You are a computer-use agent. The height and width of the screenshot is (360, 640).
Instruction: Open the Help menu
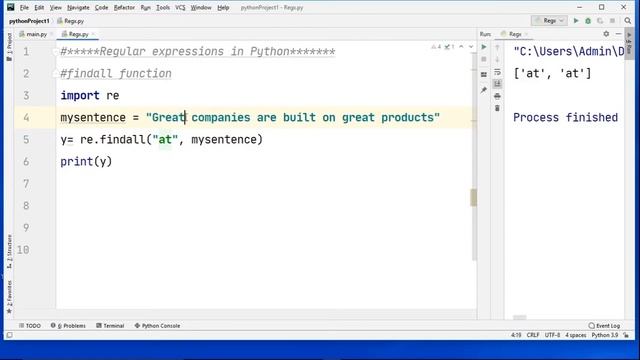pyautogui.click(x=223, y=7)
